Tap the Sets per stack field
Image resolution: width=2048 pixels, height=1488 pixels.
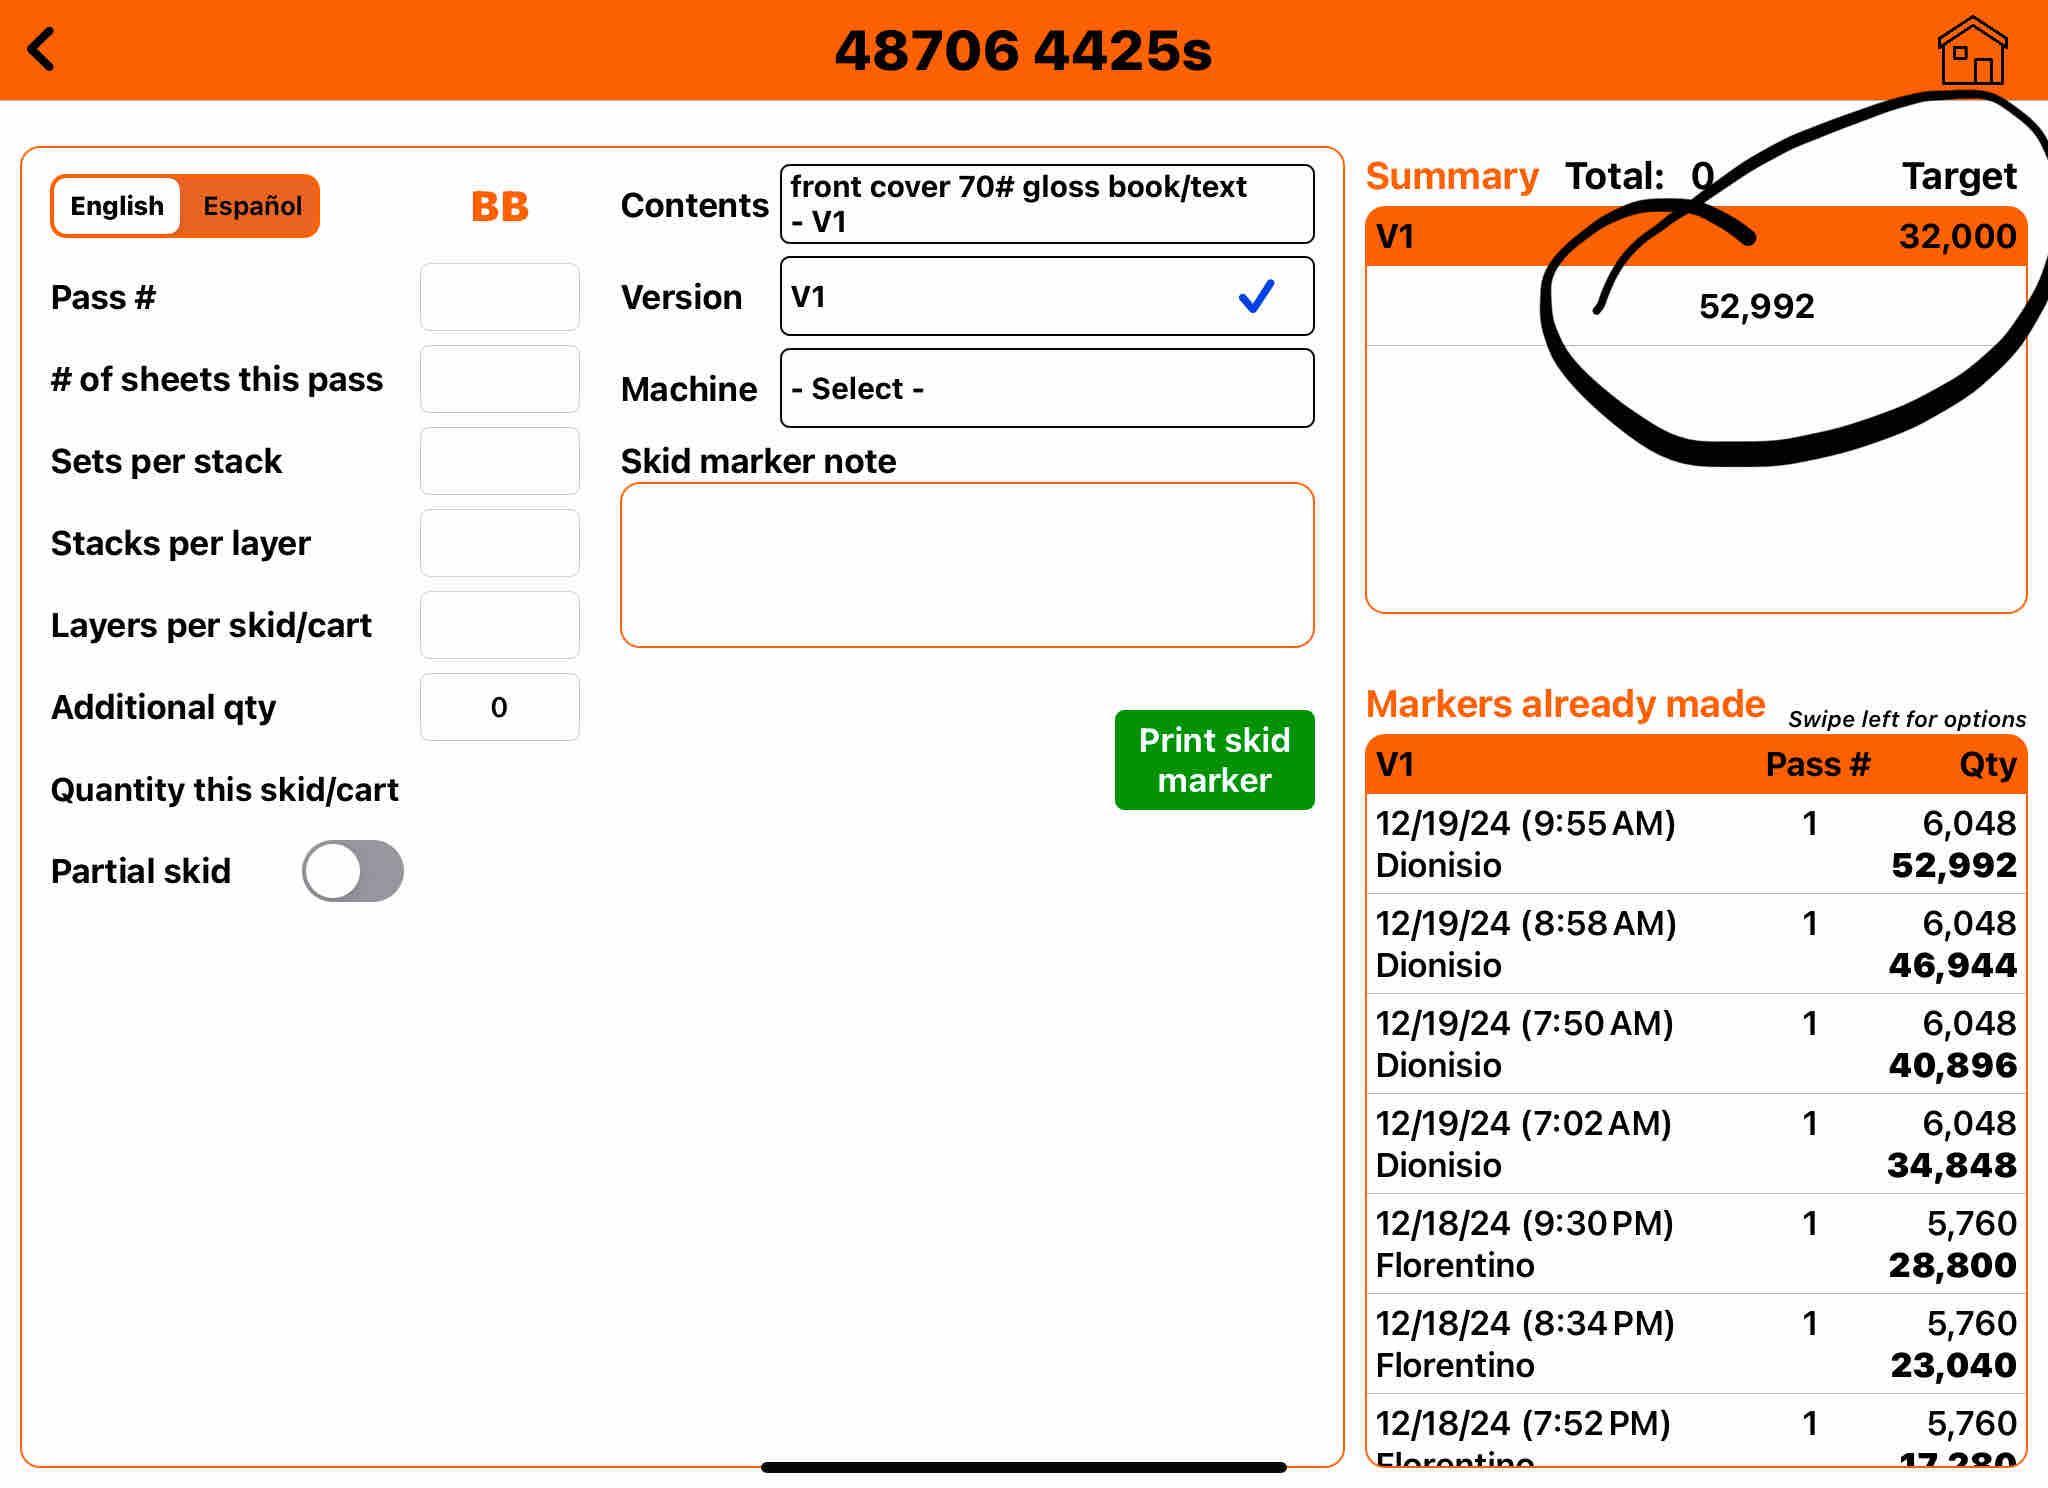(499, 461)
